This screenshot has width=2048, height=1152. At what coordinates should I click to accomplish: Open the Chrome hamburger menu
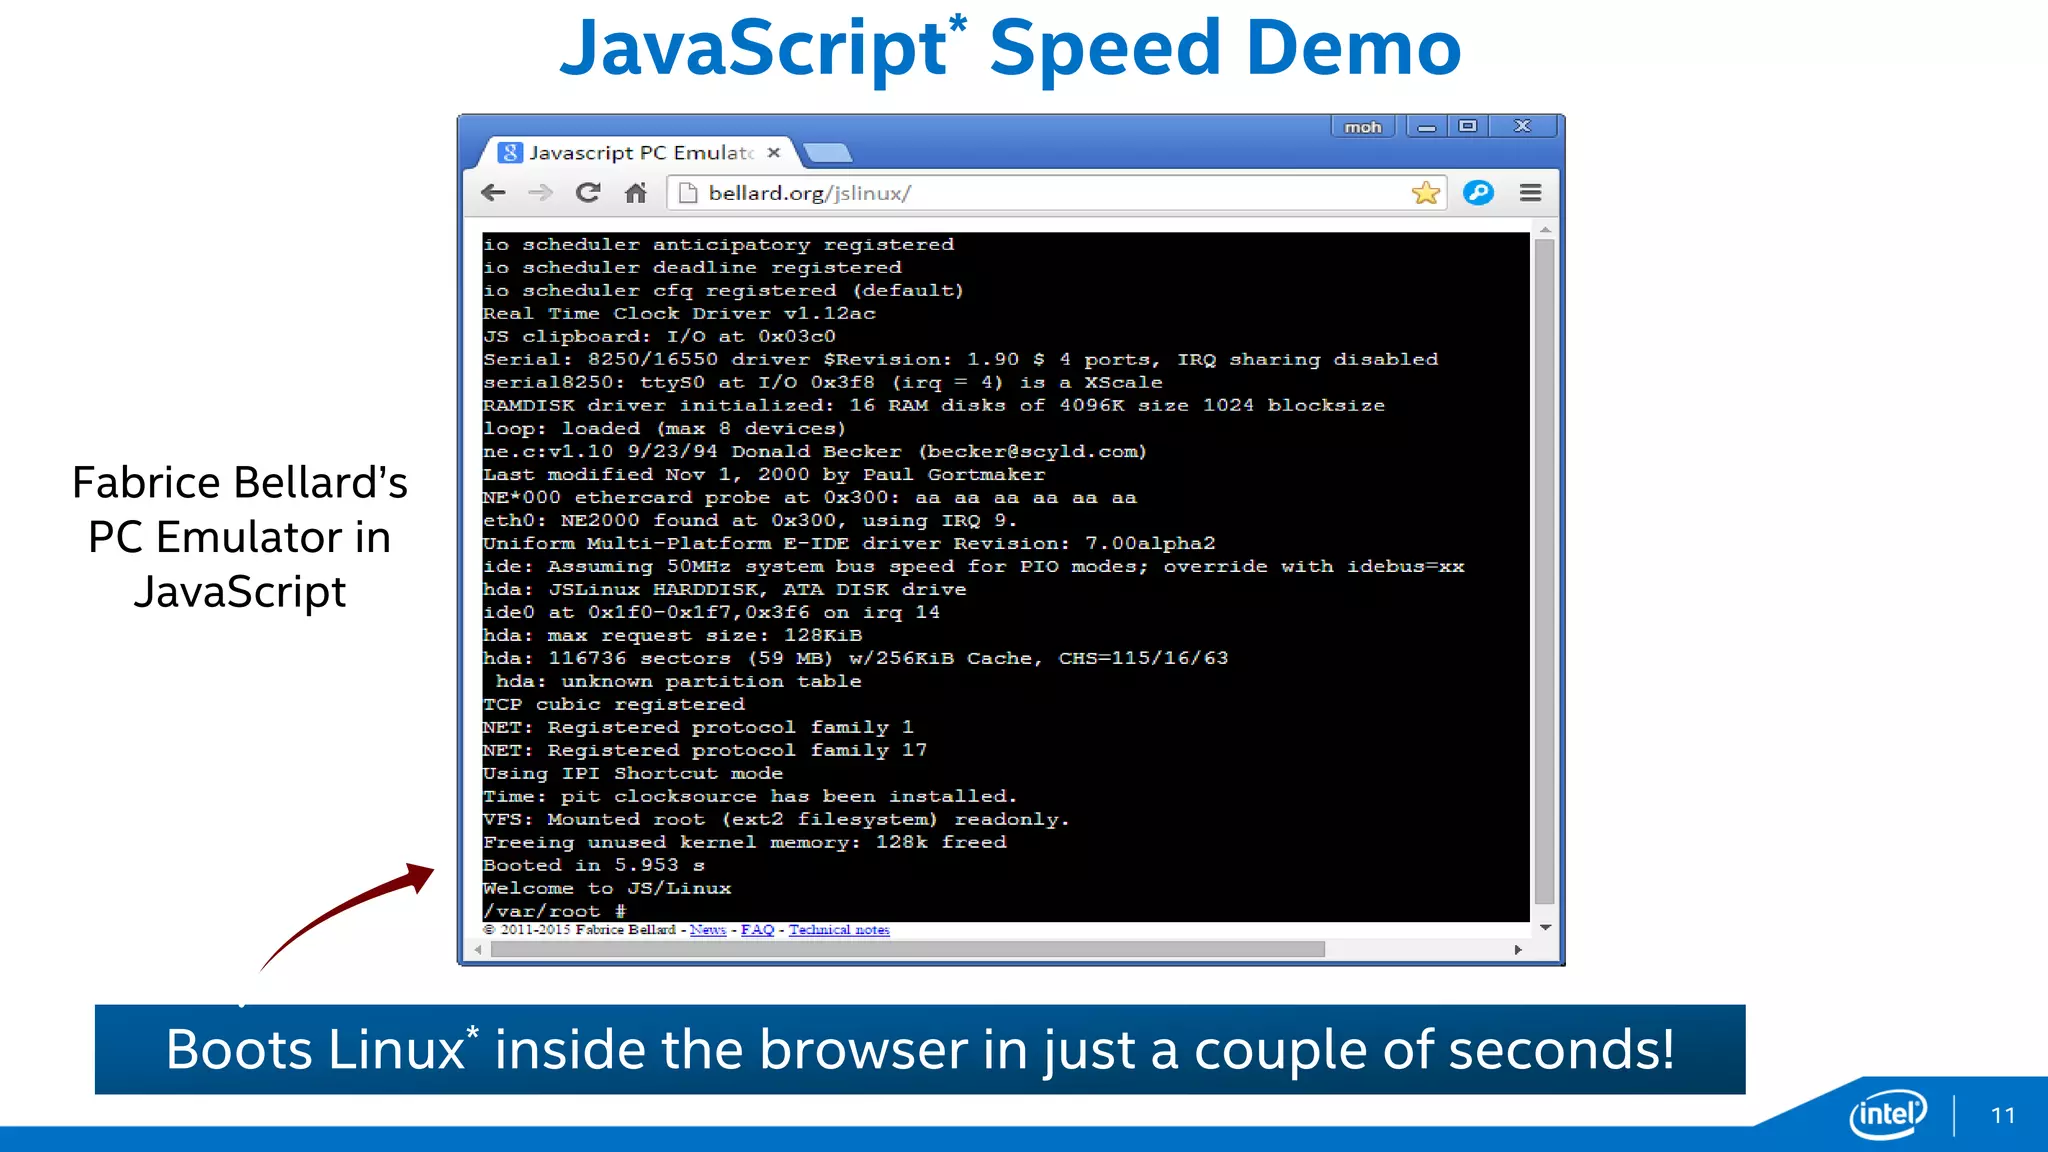1530,193
